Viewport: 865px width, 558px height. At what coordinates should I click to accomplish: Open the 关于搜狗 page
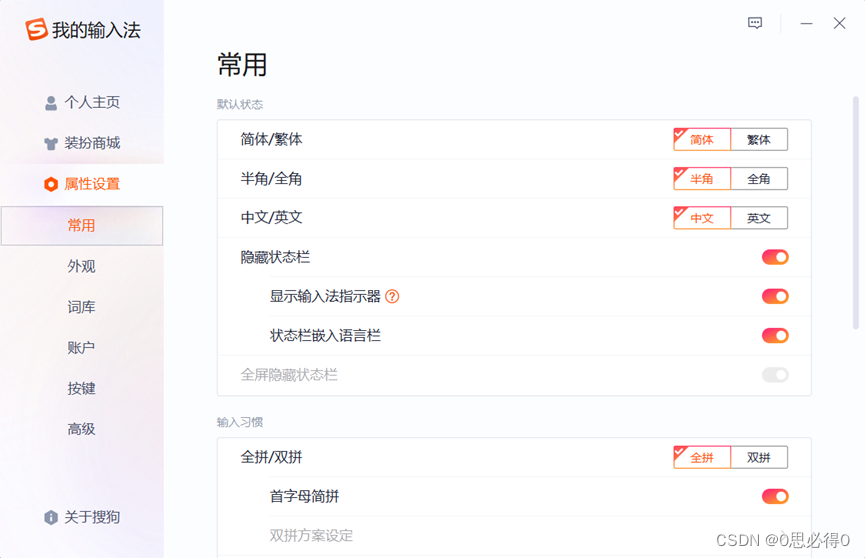pyautogui.click(x=82, y=517)
